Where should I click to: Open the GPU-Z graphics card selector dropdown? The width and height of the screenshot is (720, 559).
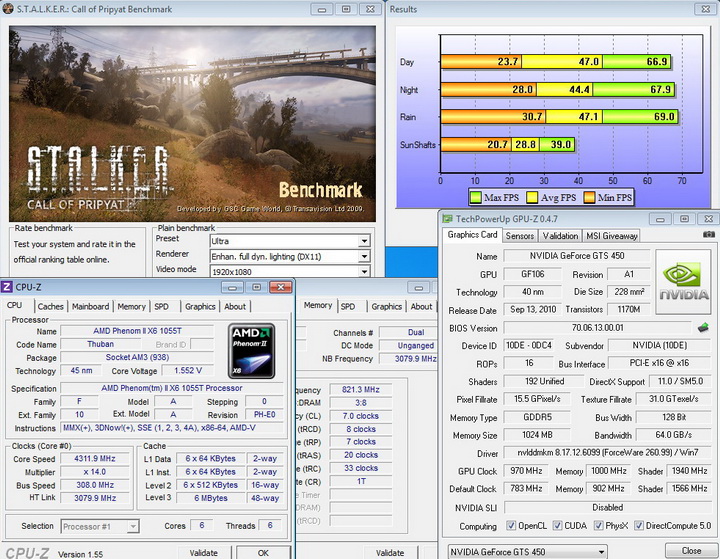tap(601, 552)
